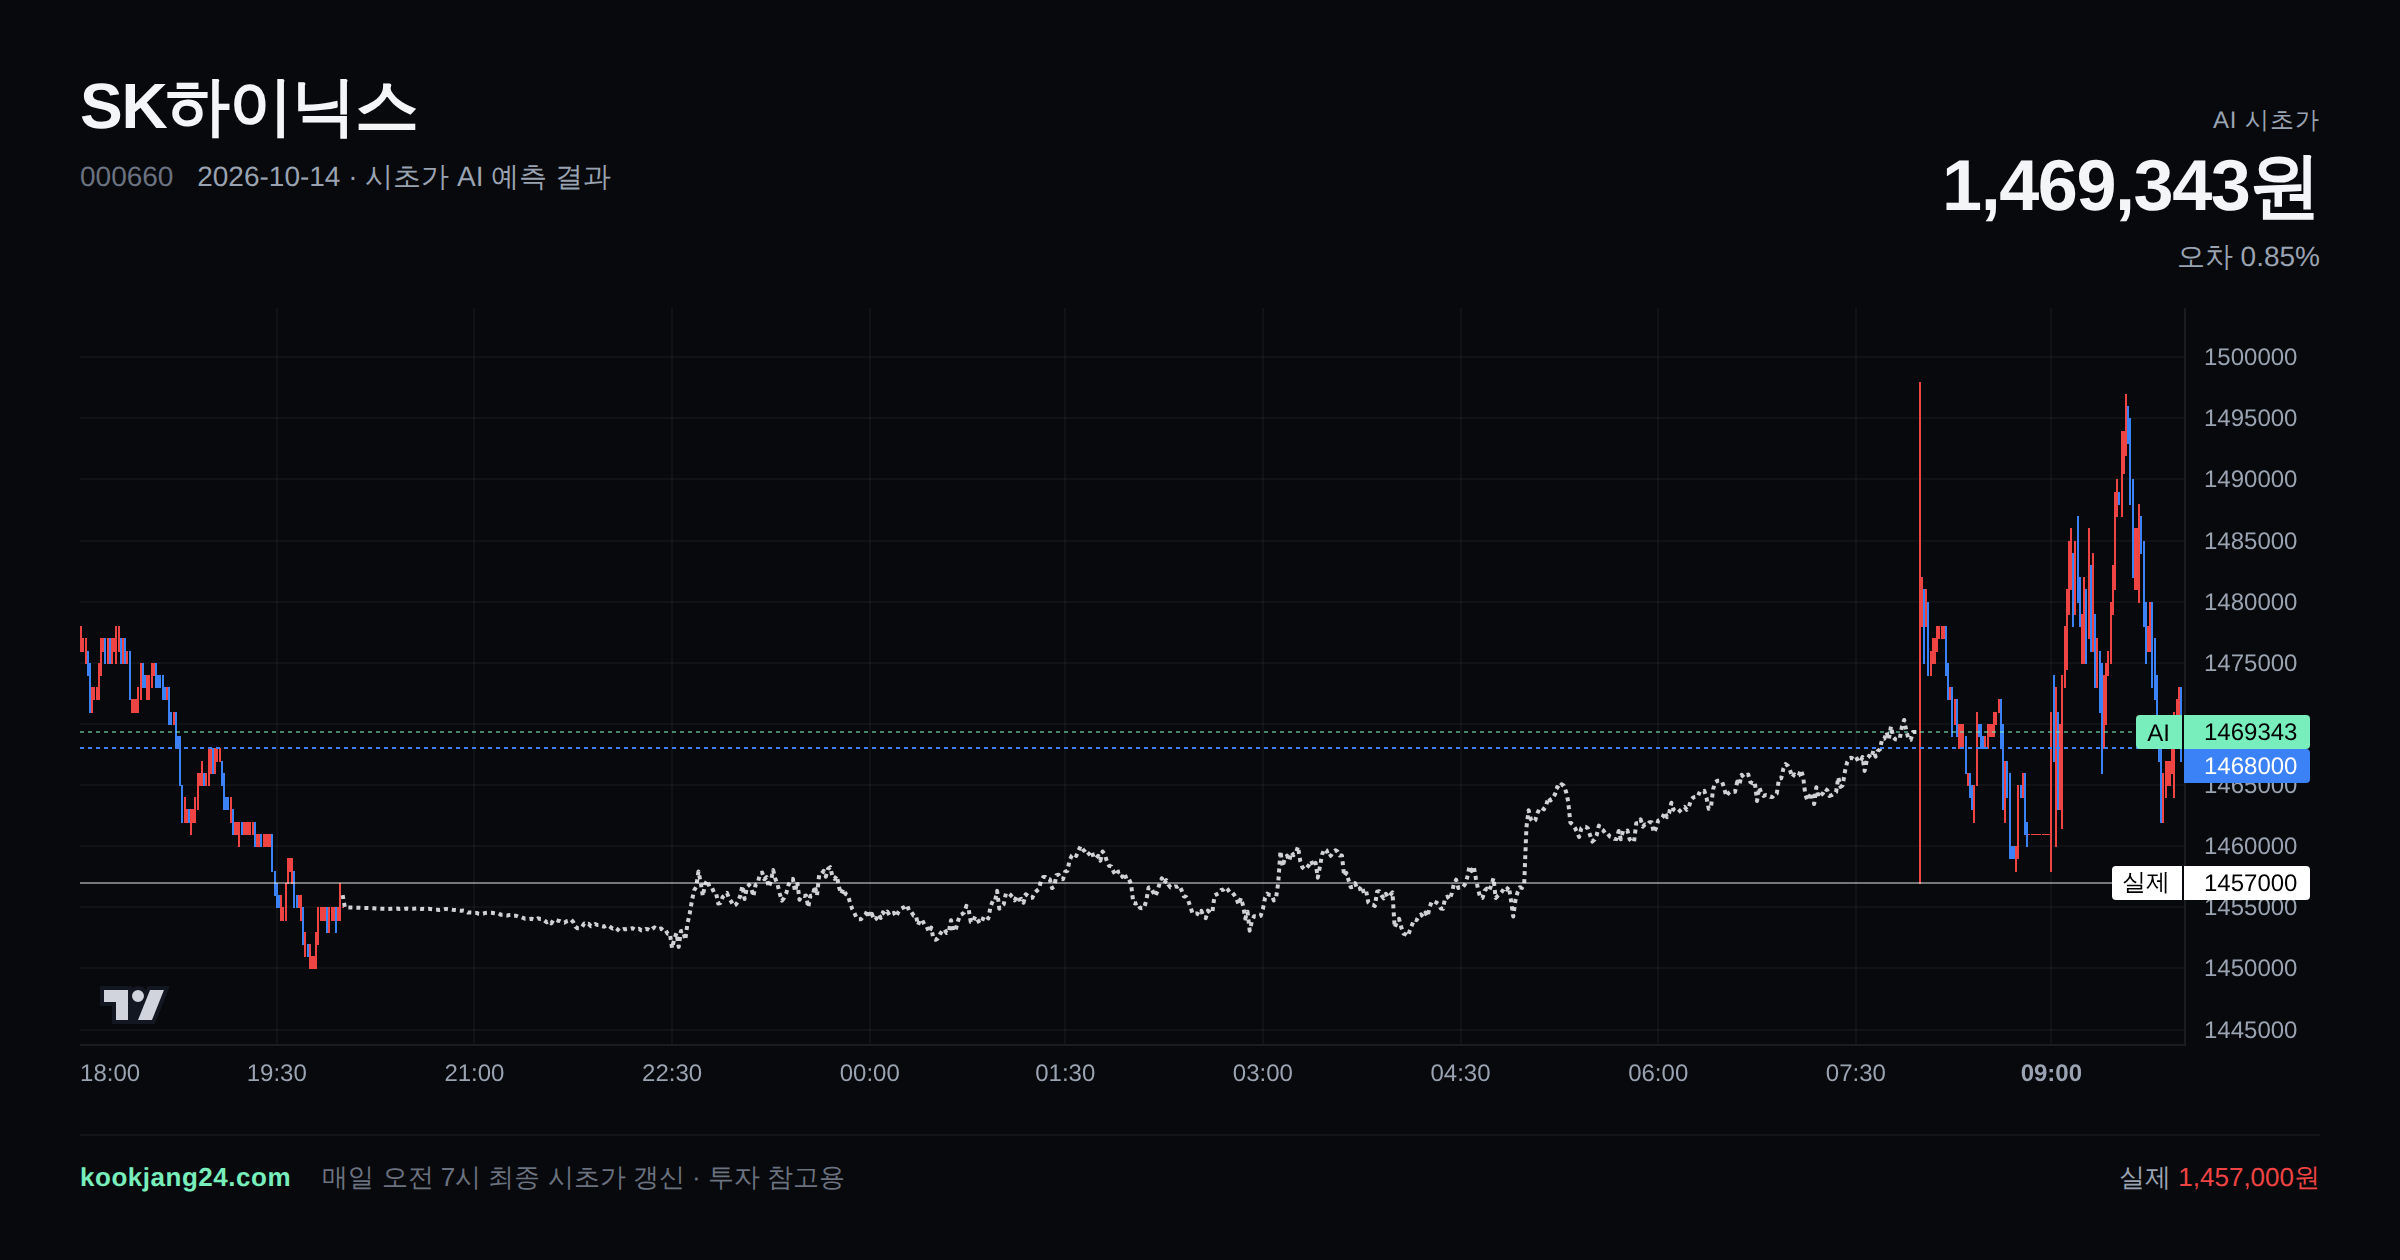Select the 01:30 time axis label
This screenshot has height=1260, width=2400.
tap(1065, 1073)
